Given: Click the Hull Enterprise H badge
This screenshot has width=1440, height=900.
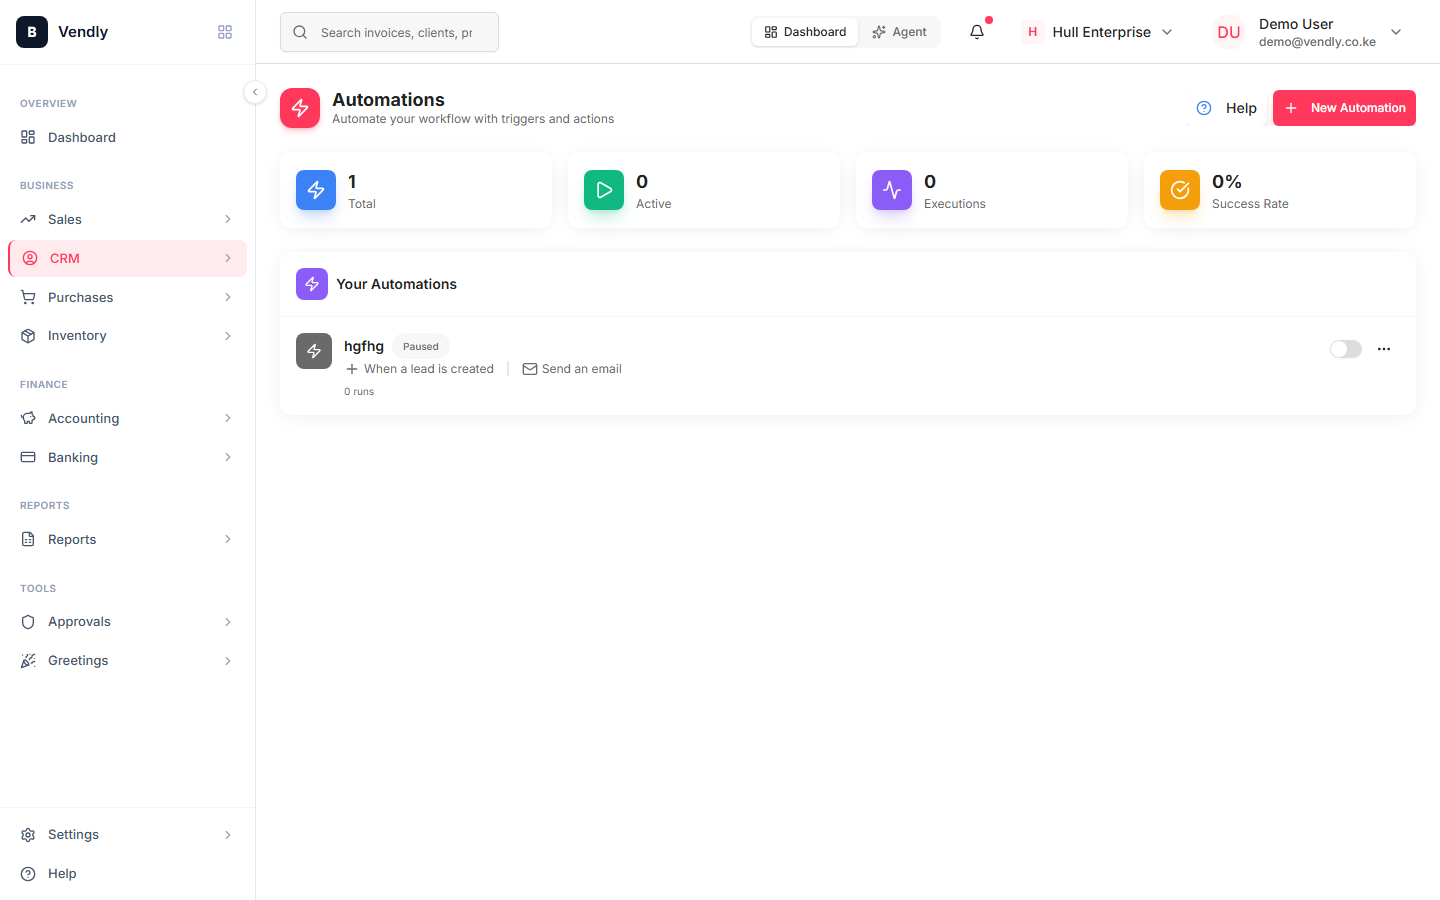Looking at the screenshot, I should point(1033,32).
